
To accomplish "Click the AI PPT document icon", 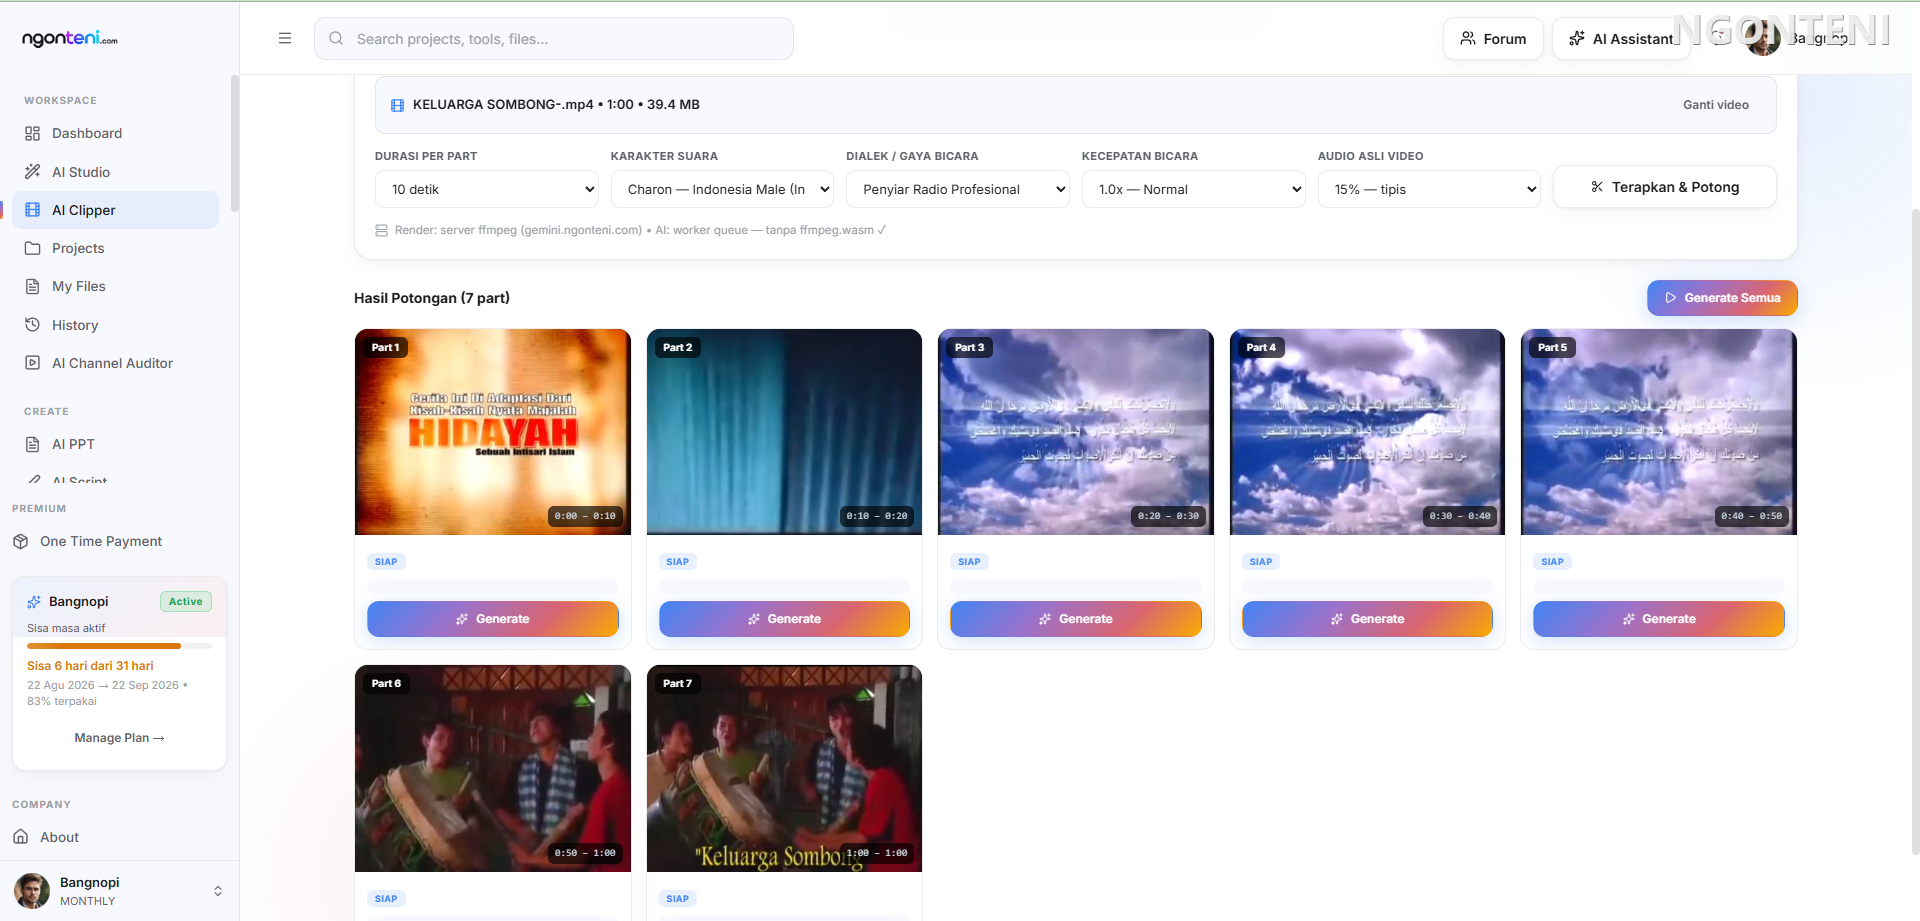I will click(33, 444).
